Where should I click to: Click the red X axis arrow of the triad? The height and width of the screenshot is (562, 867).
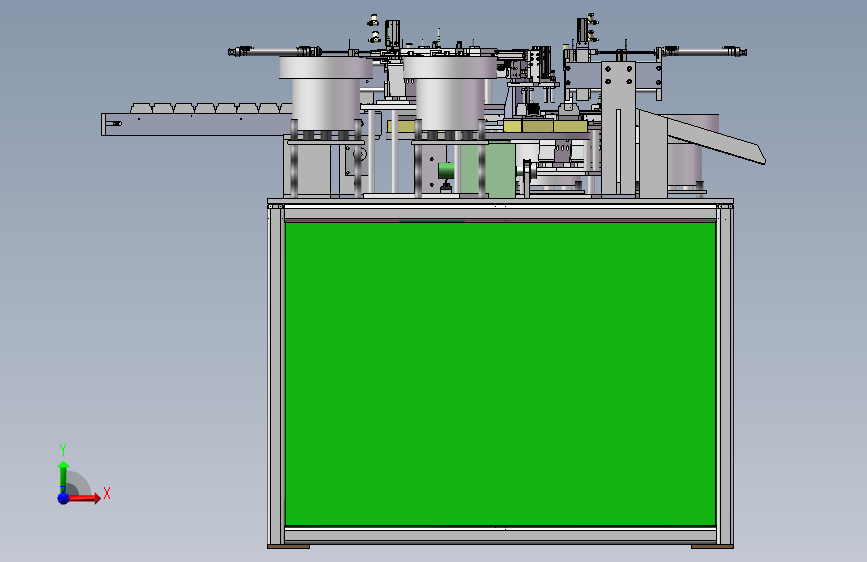tap(84, 498)
